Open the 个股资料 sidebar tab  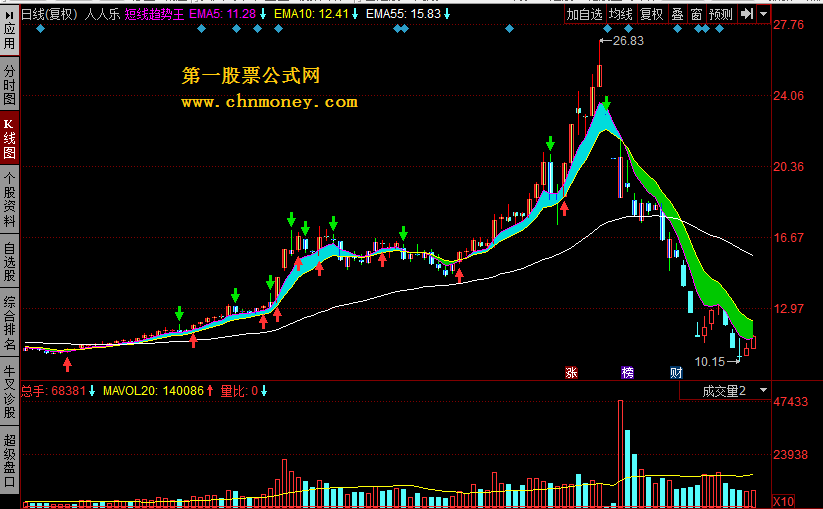coord(9,200)
